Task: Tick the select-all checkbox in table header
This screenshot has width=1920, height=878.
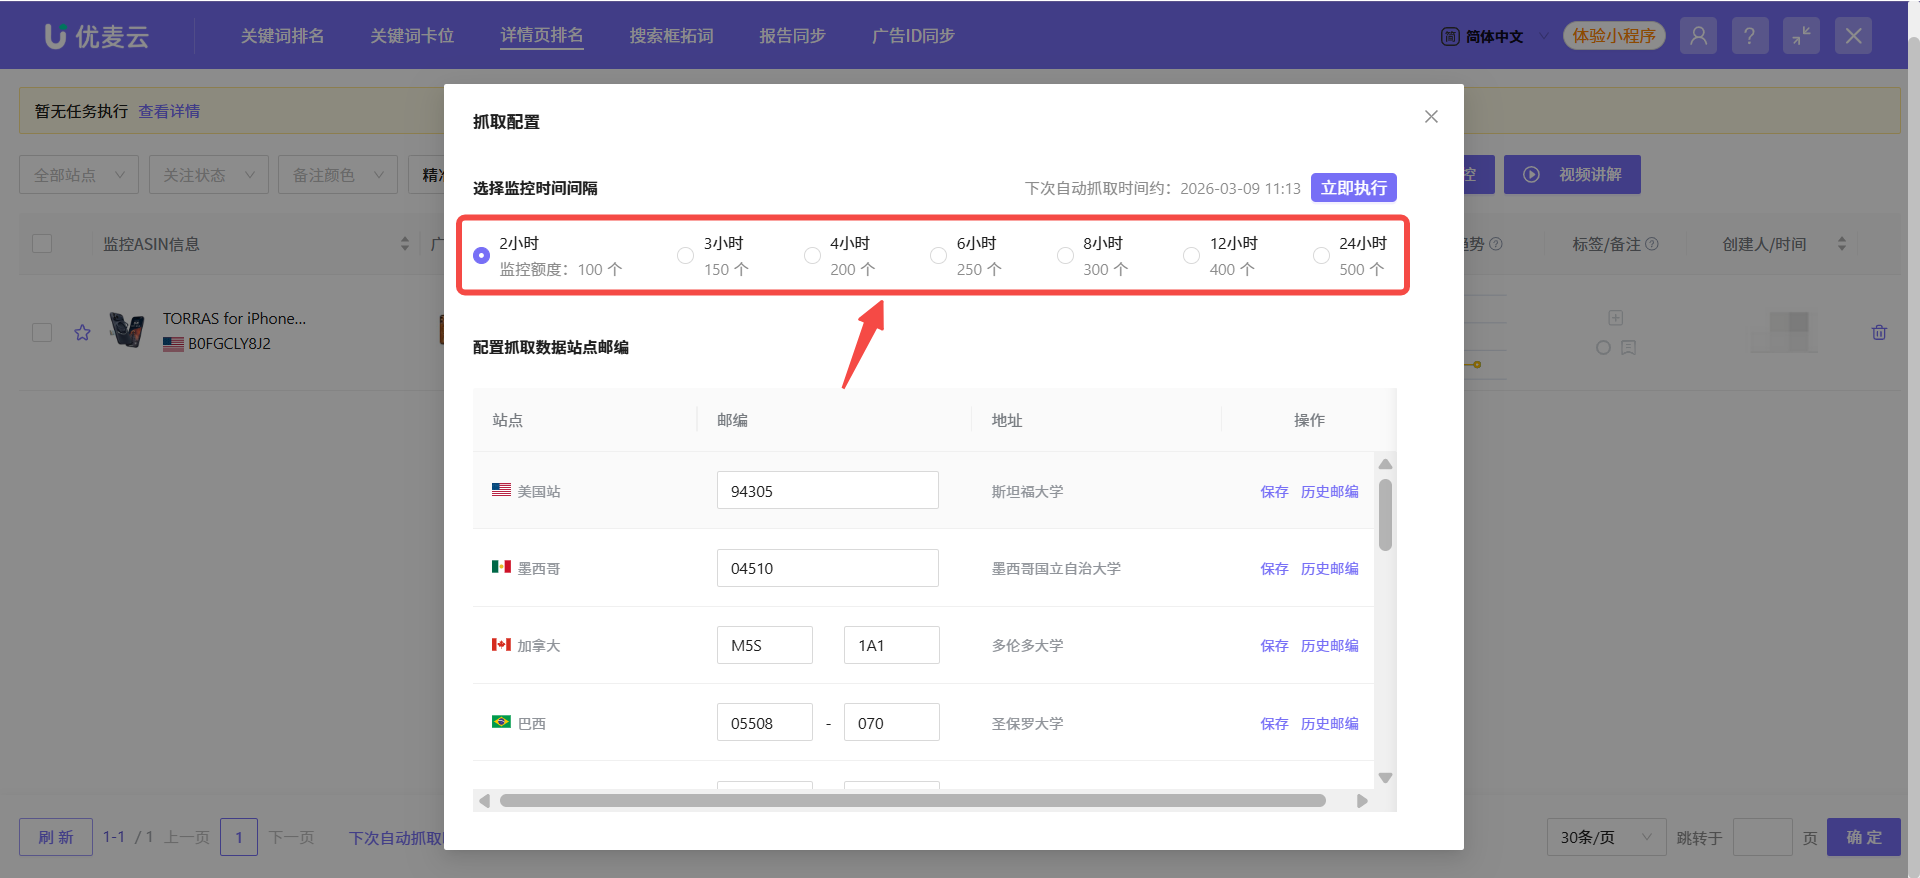Action: (x=42, y=244)
